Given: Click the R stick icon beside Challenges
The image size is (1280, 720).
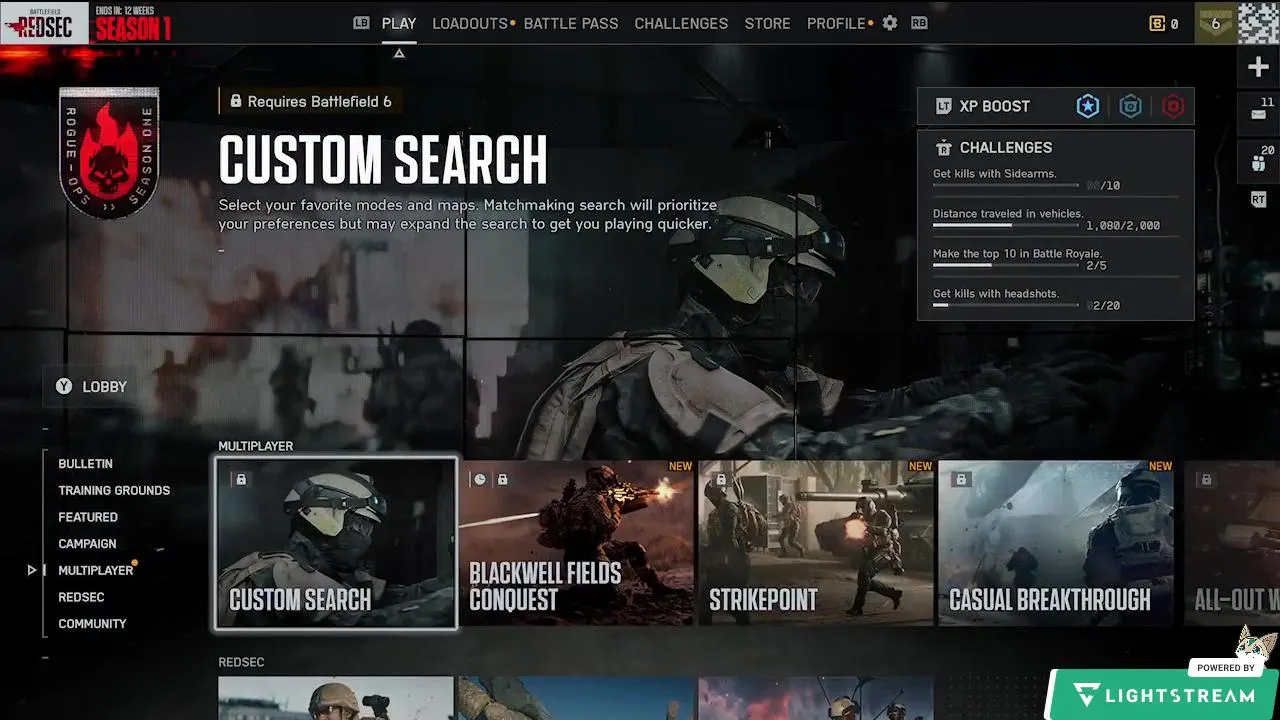Looking at the screenshot, I should (x=943, y=148).
